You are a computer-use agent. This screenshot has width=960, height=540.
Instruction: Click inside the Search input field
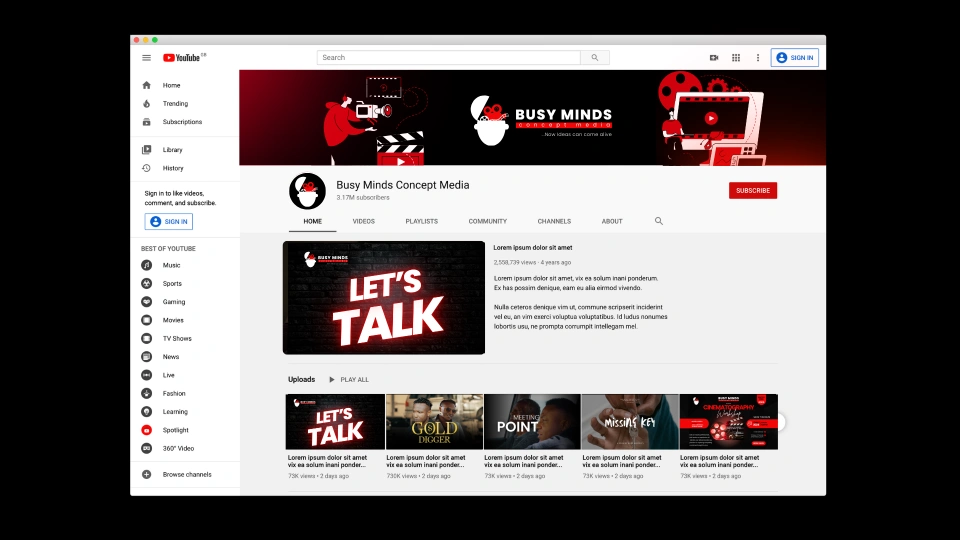(x=448, y=58)
